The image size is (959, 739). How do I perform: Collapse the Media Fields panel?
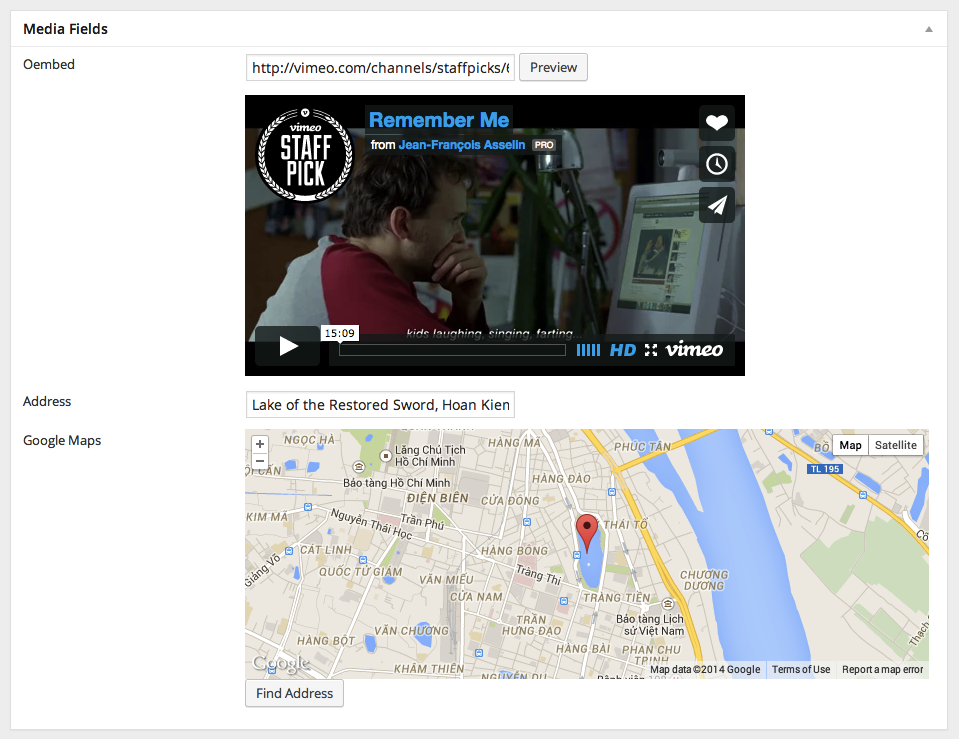(x=928, y=29)
